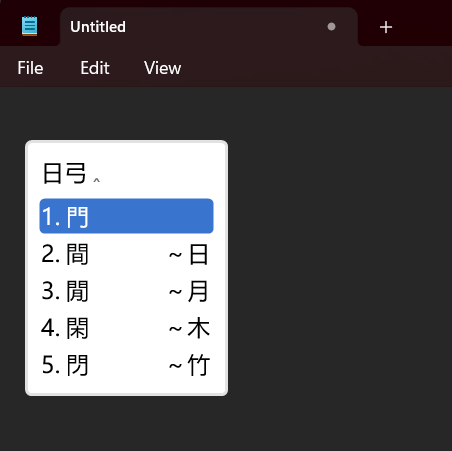Pick candidate 3. 閒

pyautogui.click(x=126, y=291)
